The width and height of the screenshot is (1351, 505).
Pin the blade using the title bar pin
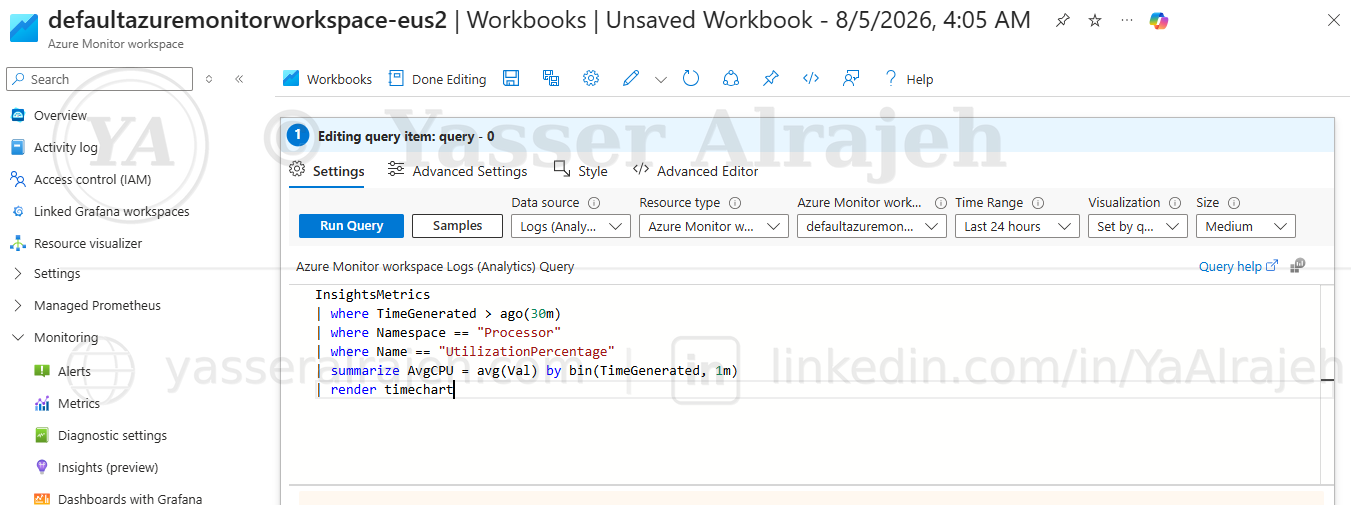(1063, 21)
